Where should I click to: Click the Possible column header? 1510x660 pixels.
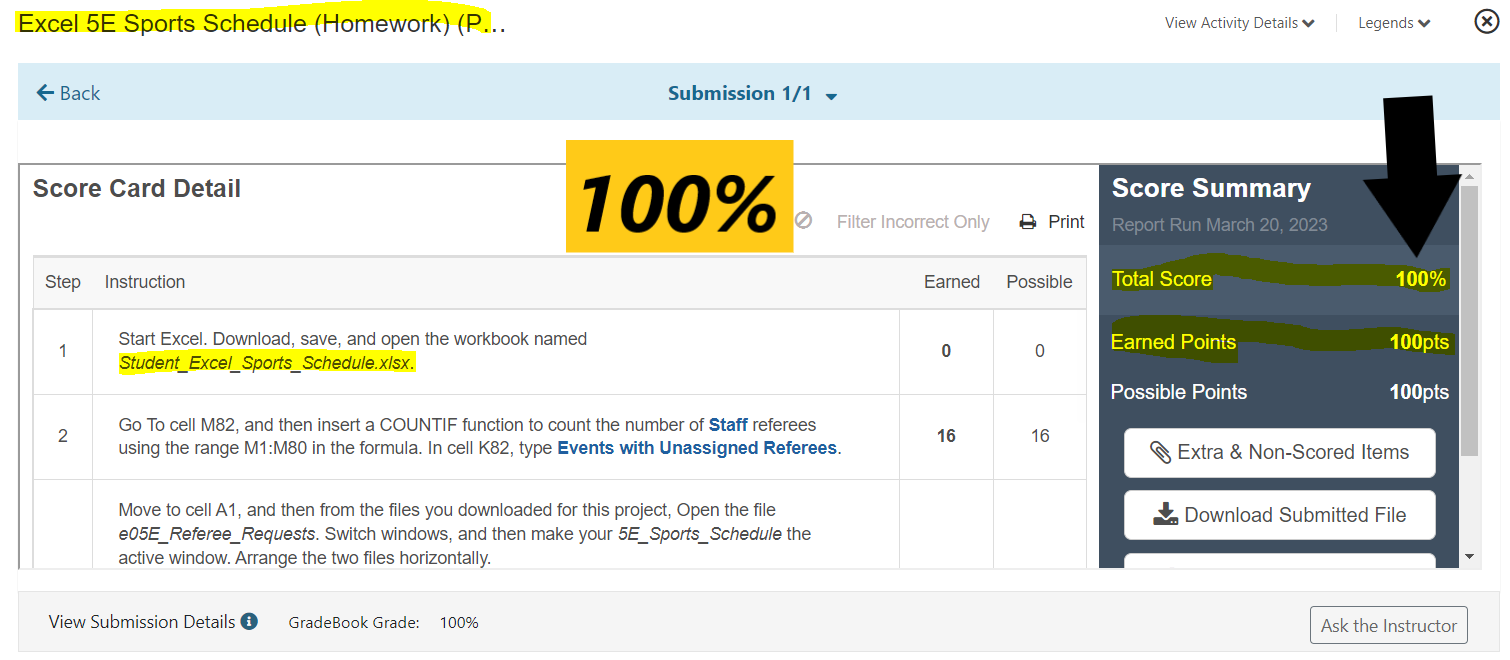pos(1040,282)
